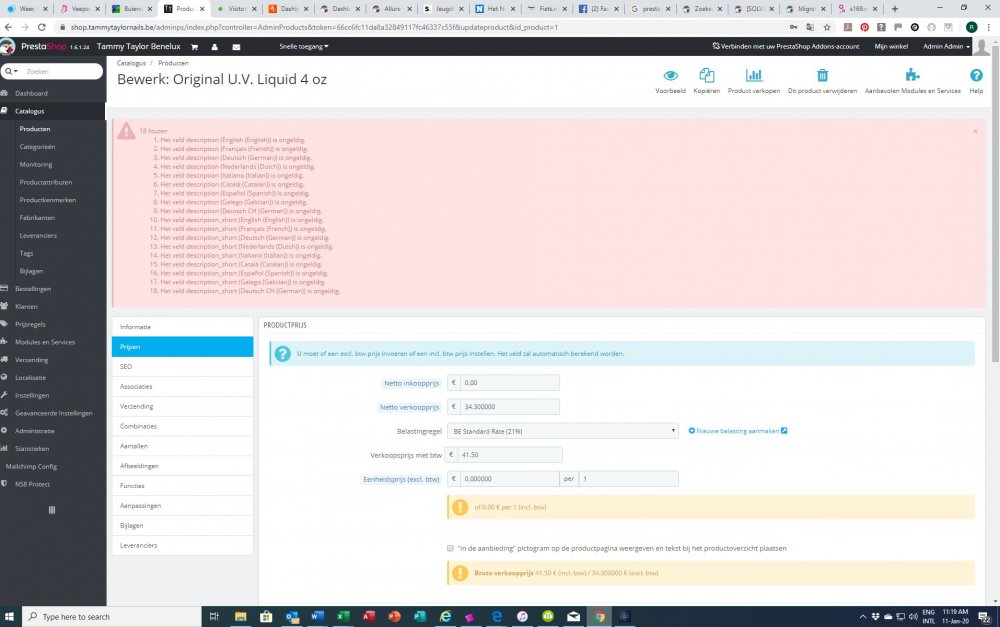Click the Voorbeeld eye icon
1000x627 pixels.
(670, 75)
